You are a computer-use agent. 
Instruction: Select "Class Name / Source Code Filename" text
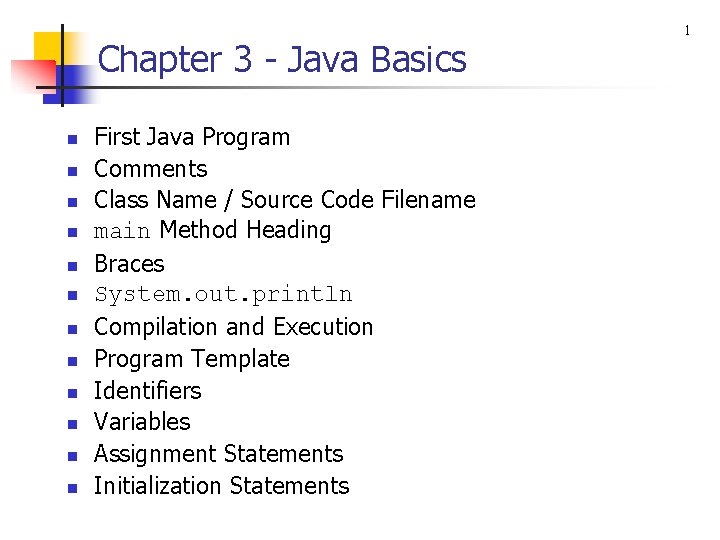284,200
